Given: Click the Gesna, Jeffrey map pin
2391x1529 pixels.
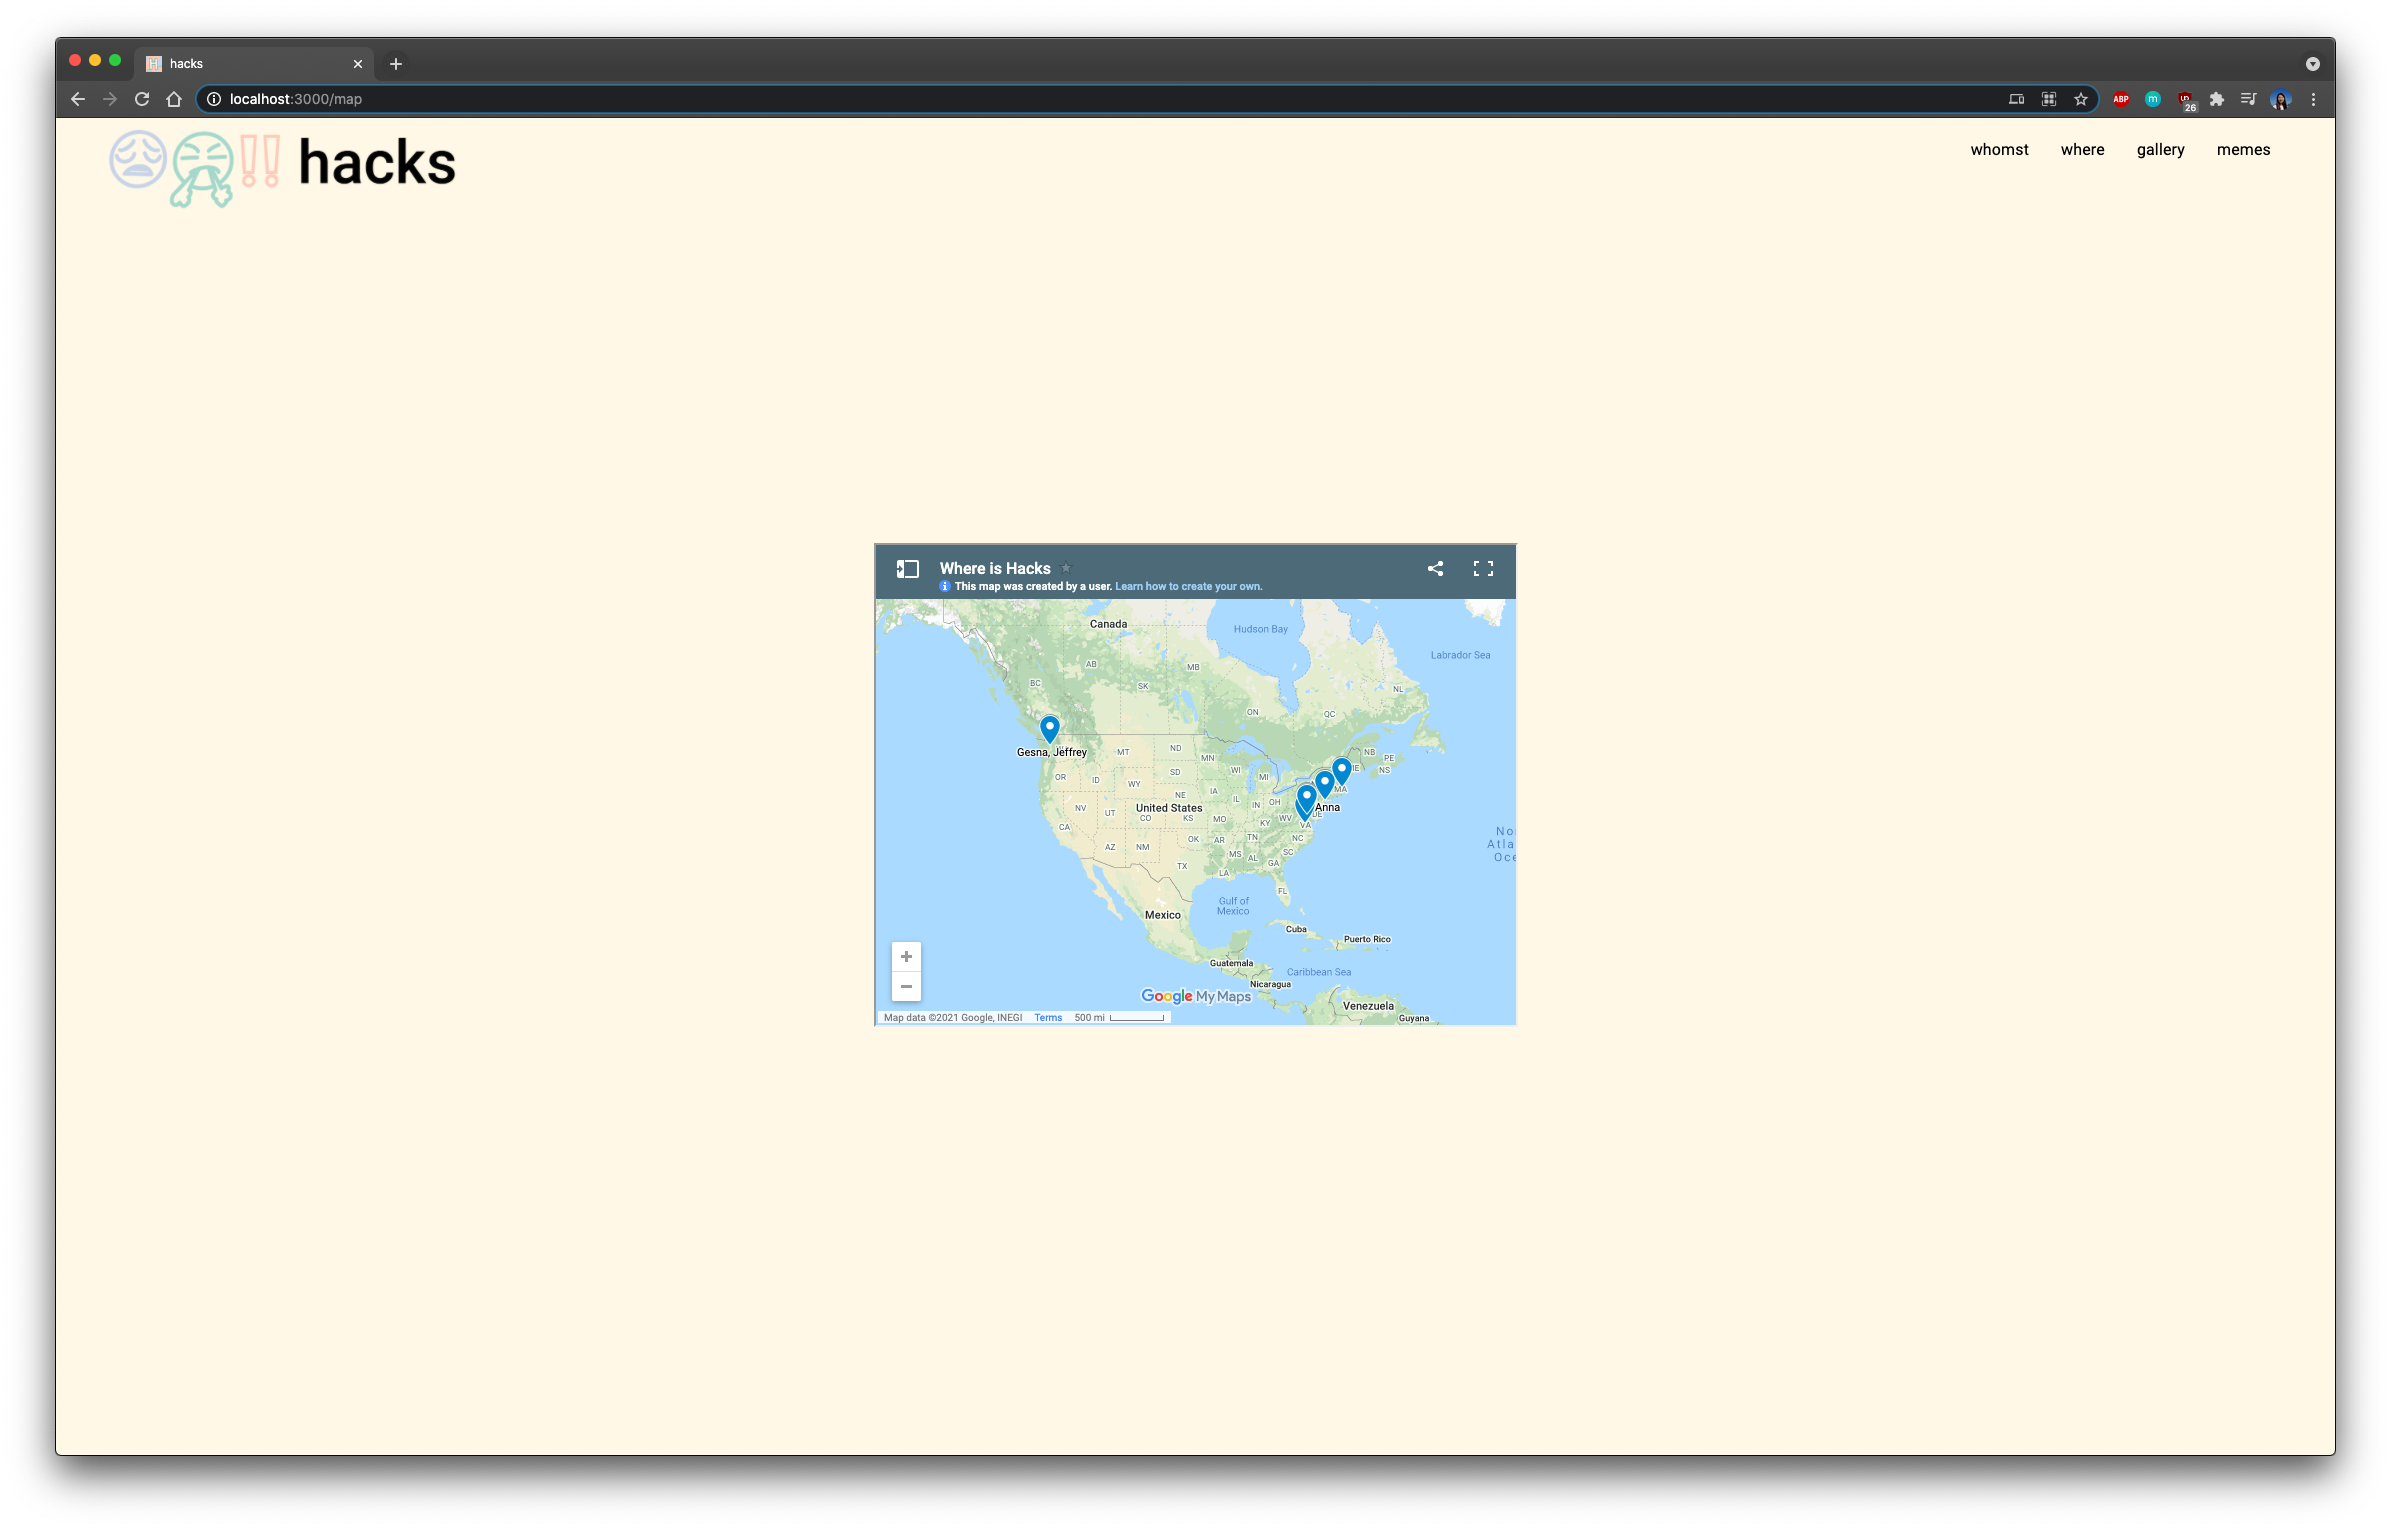Looking at the screenshot, I should coord(1049,728).
